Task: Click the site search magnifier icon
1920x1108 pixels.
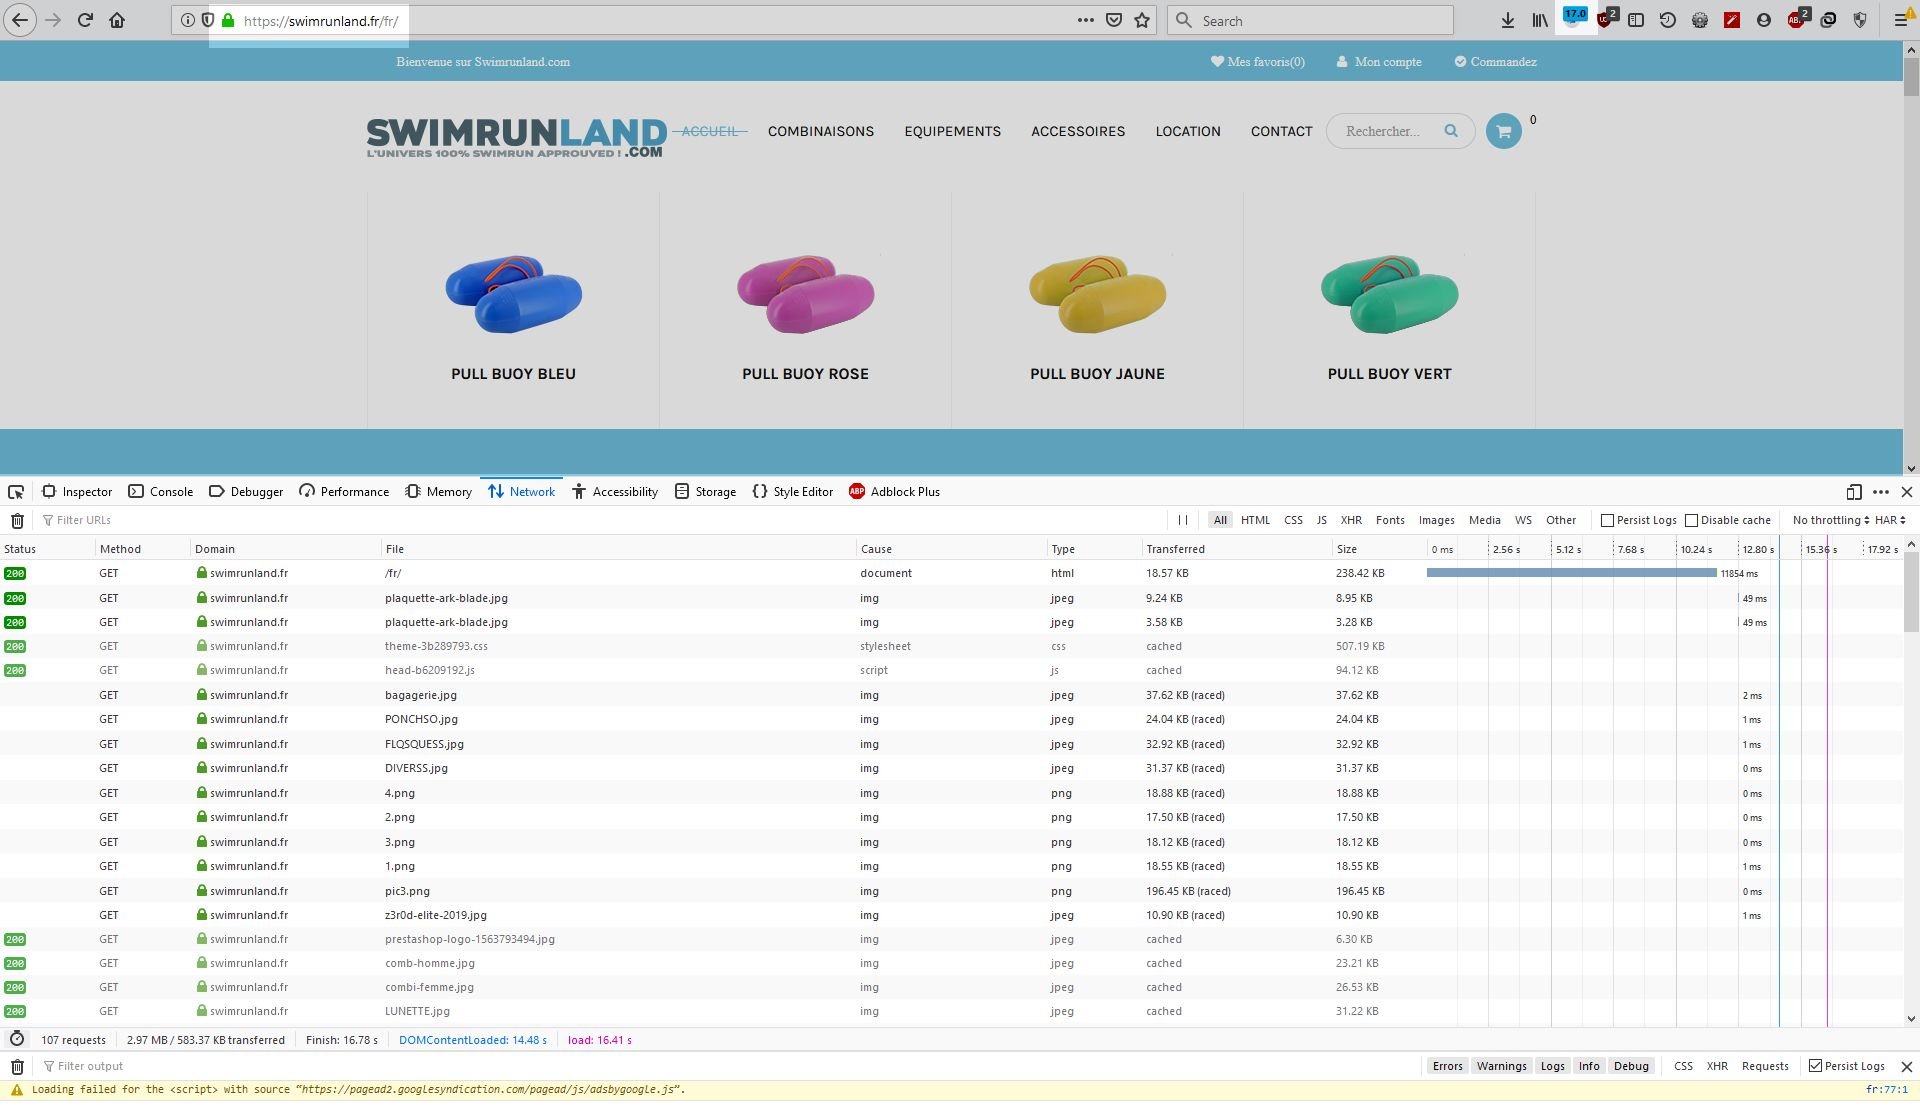Action: point(1451,131)
